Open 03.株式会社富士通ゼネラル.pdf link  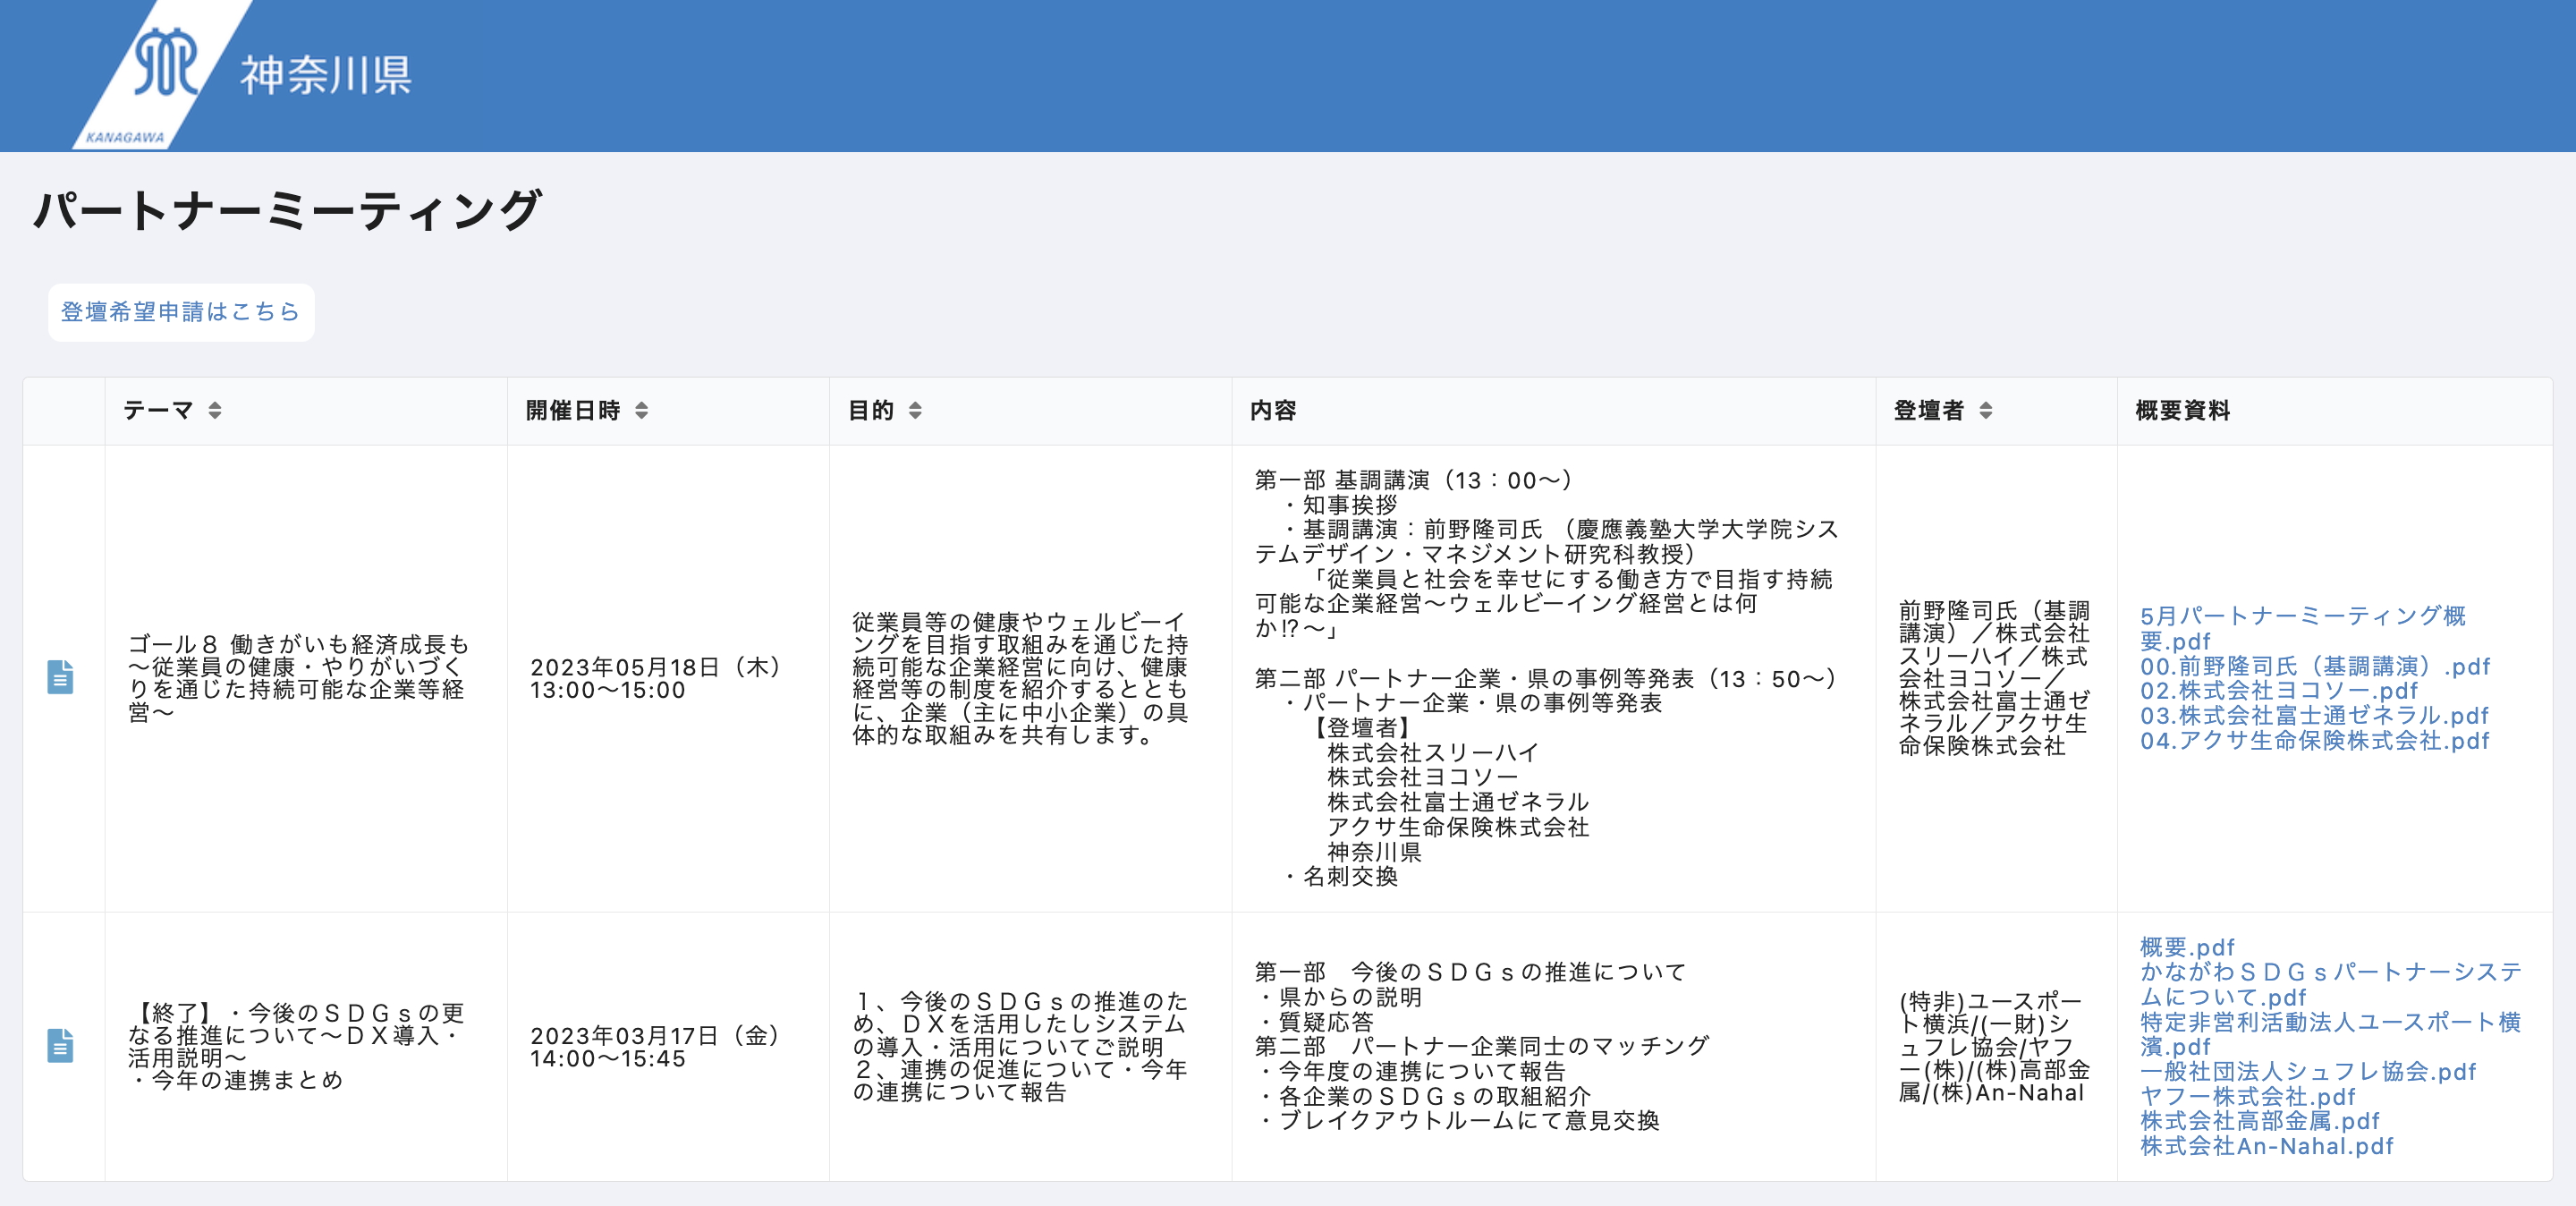(2313, 716)
